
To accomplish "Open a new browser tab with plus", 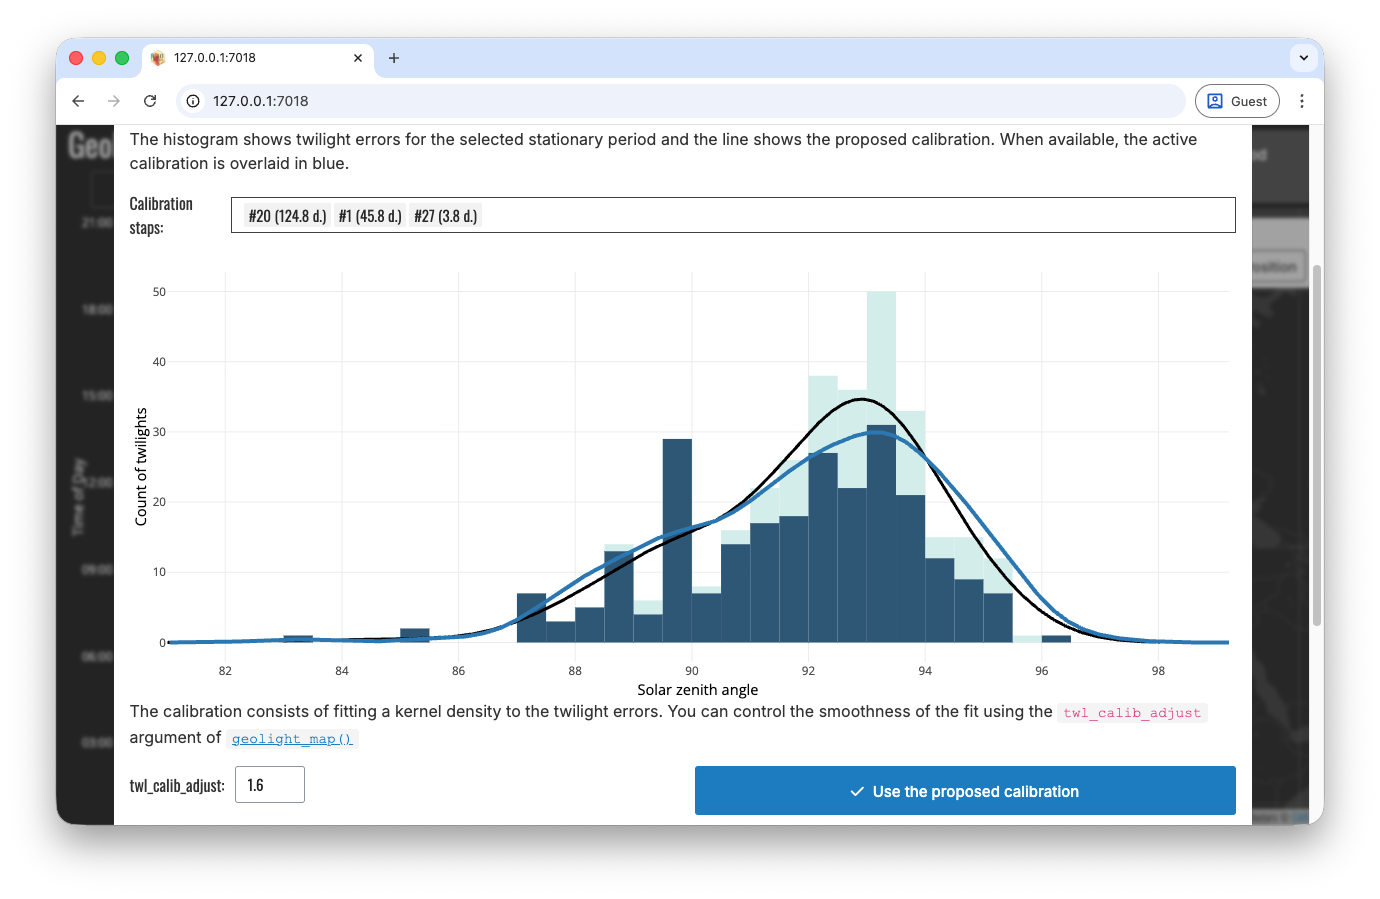I will tap(394, 58).
